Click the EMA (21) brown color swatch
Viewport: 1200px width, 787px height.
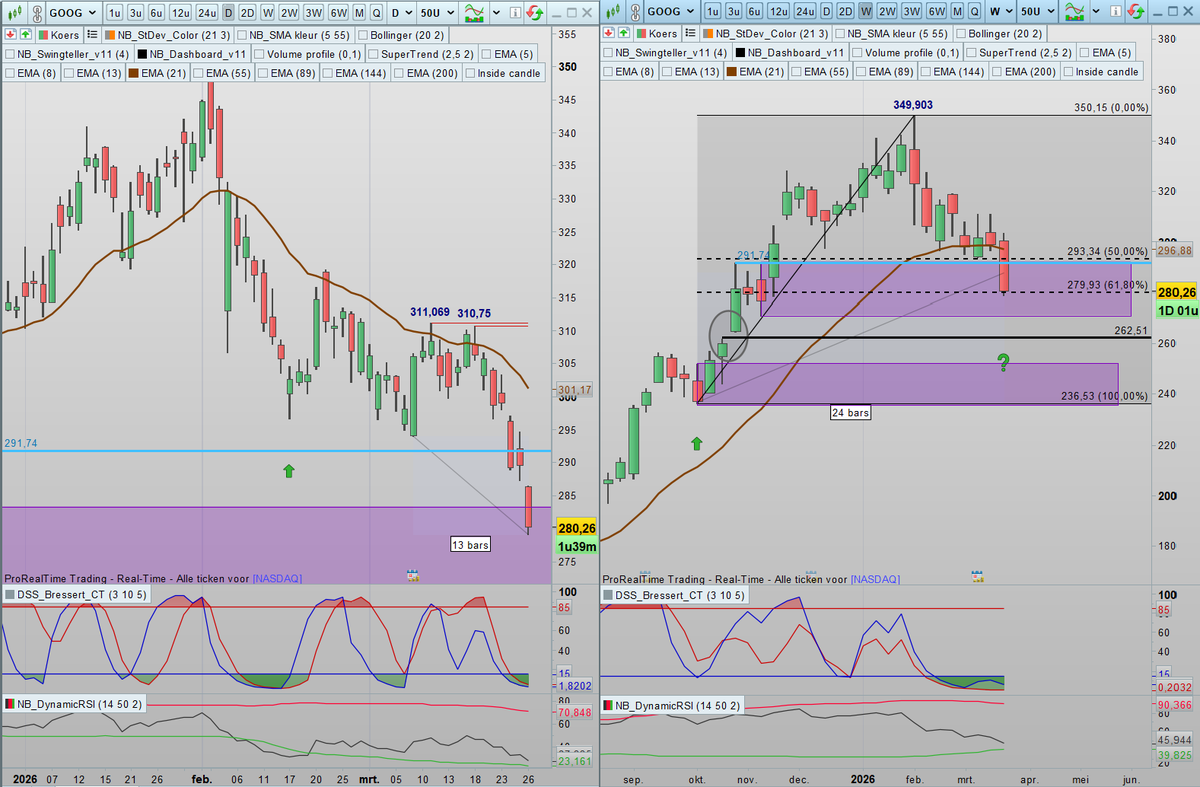tap(133, 71)
